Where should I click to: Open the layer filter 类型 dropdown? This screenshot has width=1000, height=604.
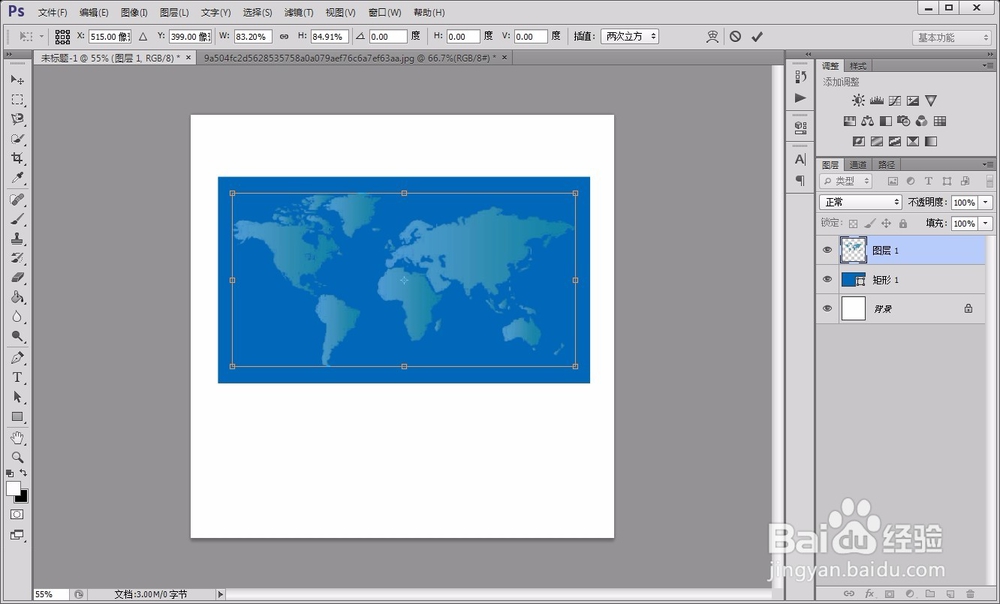point(846,181)
